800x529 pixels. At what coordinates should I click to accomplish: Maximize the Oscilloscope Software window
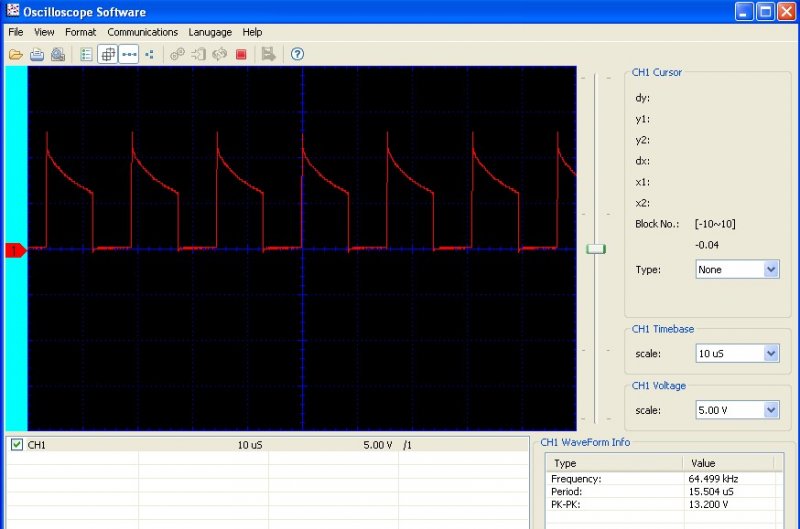[x=765, y=11]
